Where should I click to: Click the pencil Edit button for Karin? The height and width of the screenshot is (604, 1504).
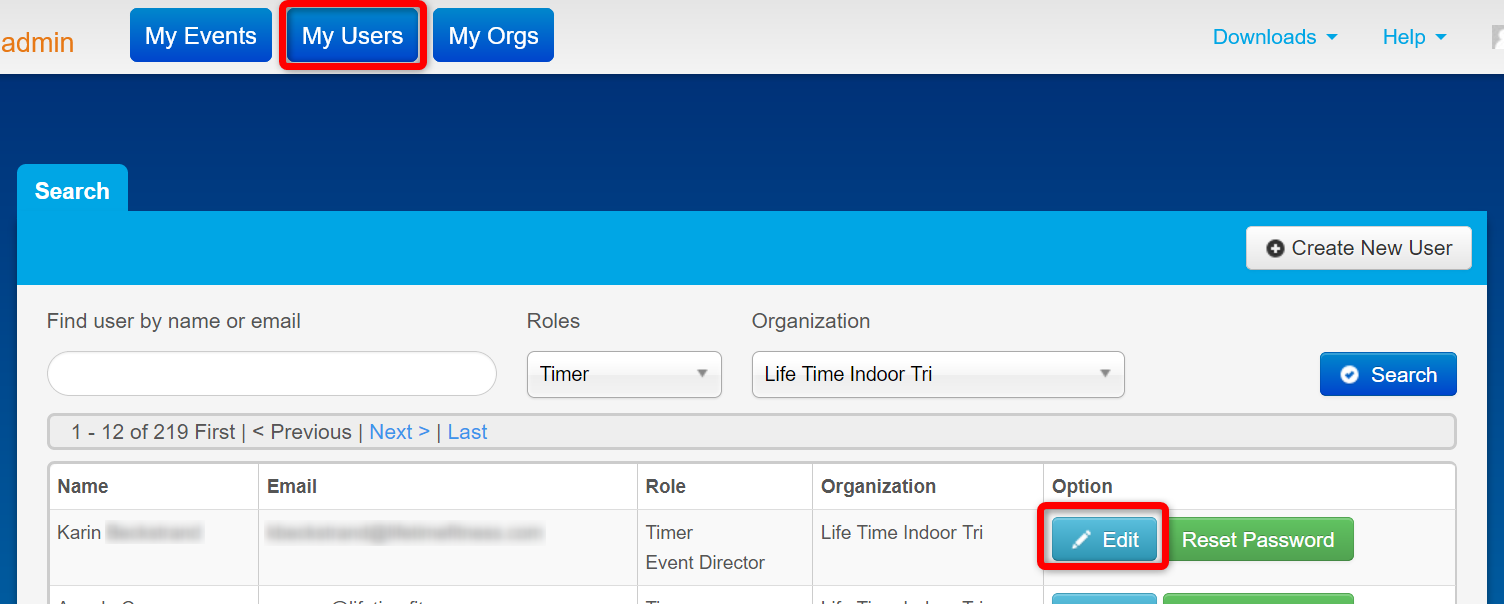point(1104,540)
